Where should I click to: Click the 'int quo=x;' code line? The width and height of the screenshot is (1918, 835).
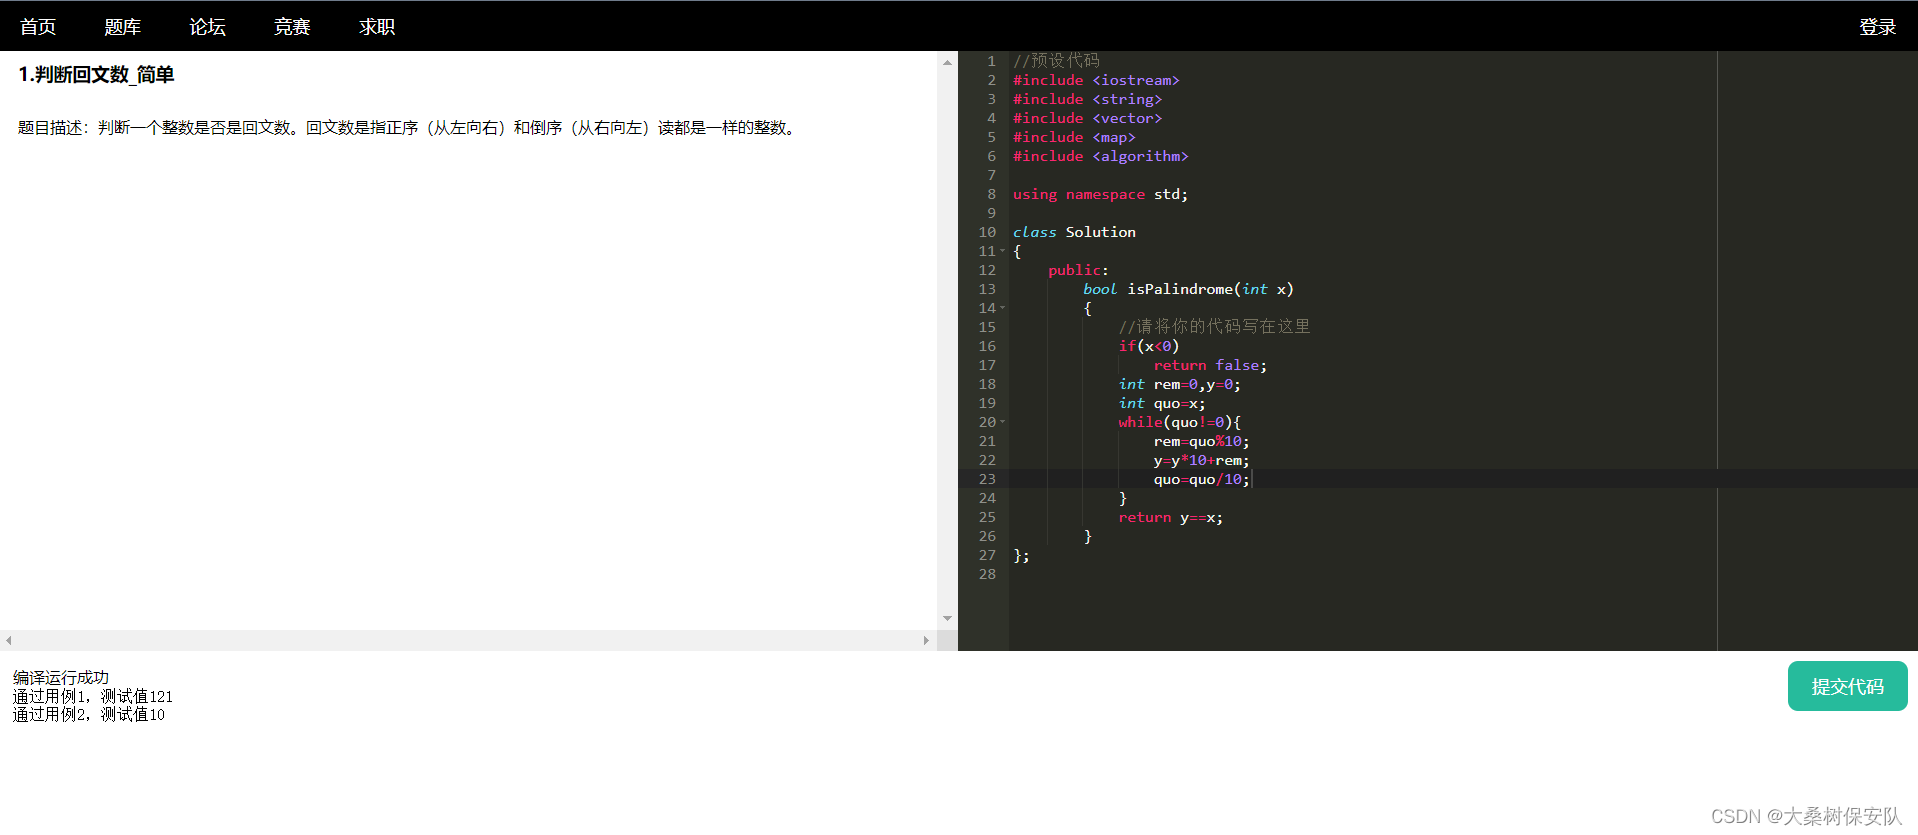(1162, 403)
